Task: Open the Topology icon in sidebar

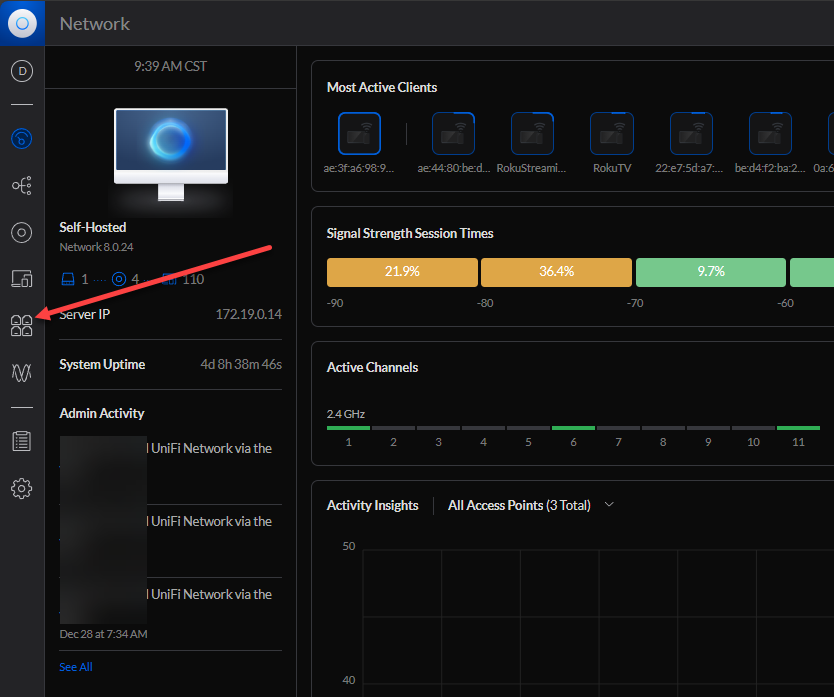Action: point(22,186)
